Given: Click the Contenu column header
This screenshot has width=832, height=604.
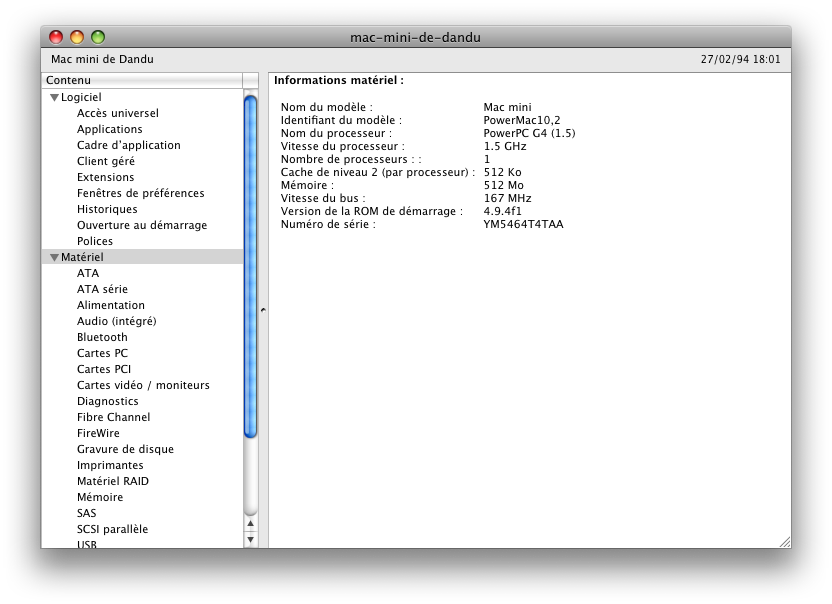Looking at the screenshot, I should 142,80.
